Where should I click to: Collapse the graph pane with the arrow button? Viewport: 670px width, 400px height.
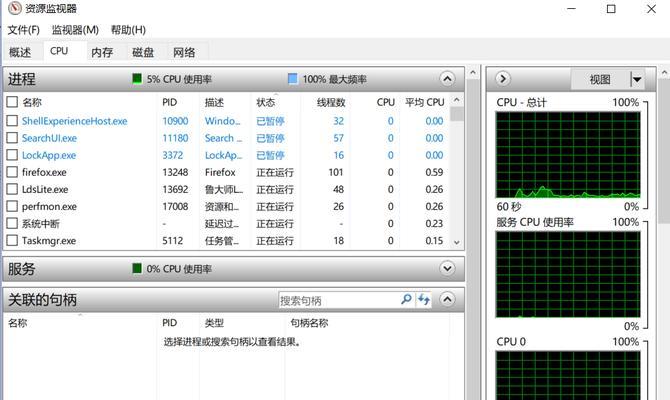503,79
